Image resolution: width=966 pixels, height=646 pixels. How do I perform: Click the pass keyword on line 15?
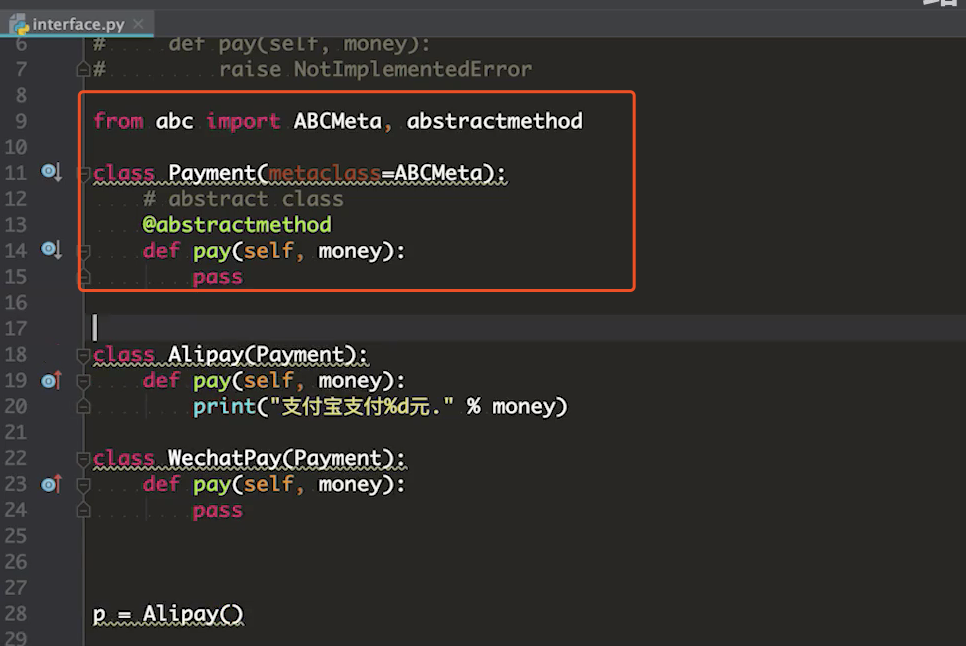click(217, 277)
